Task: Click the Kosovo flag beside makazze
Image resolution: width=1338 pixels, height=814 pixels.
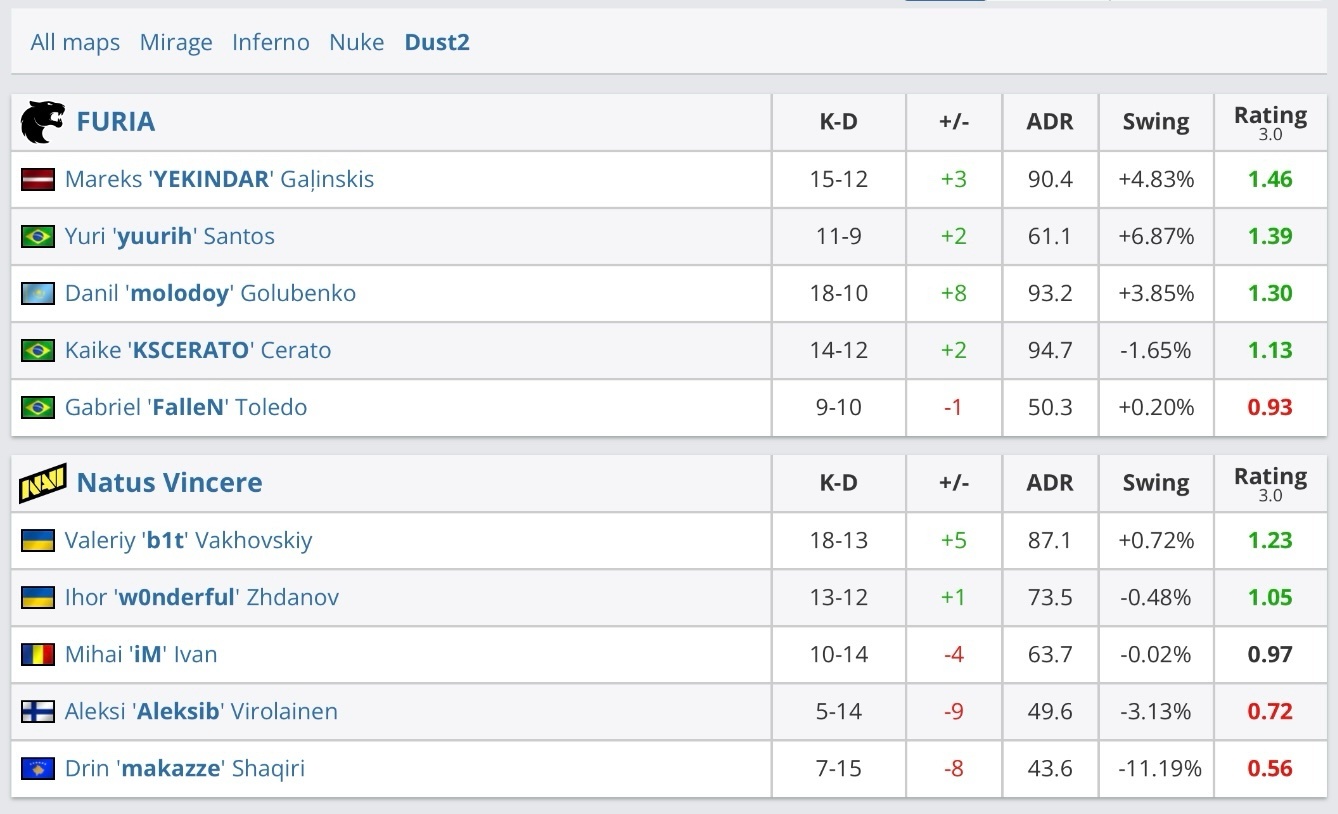Action: 38,769
